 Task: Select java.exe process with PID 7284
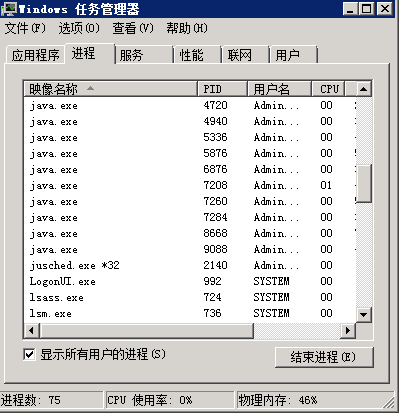pos(190,218)
